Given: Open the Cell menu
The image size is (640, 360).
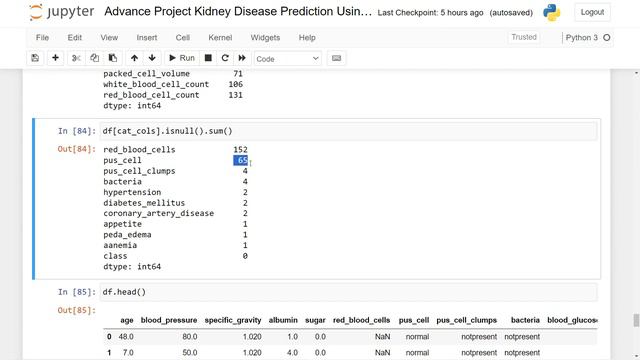Looking at the screenshot, I should click(x=182, y=38).
